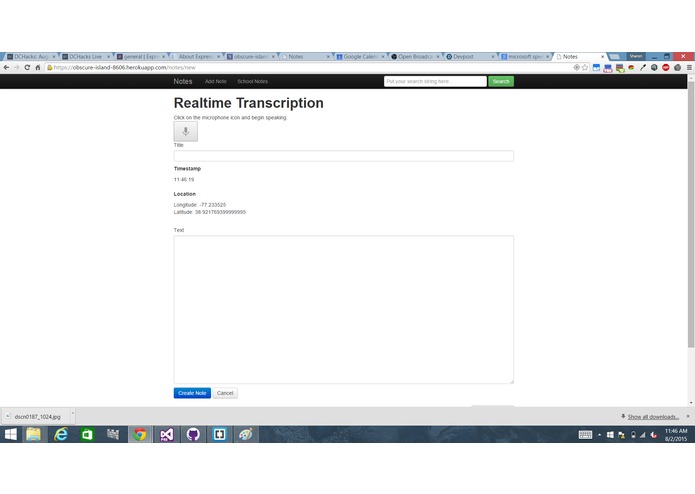Switch to the About Express tab
Screen dimensions: 695x494
click(x=196, y=57)
